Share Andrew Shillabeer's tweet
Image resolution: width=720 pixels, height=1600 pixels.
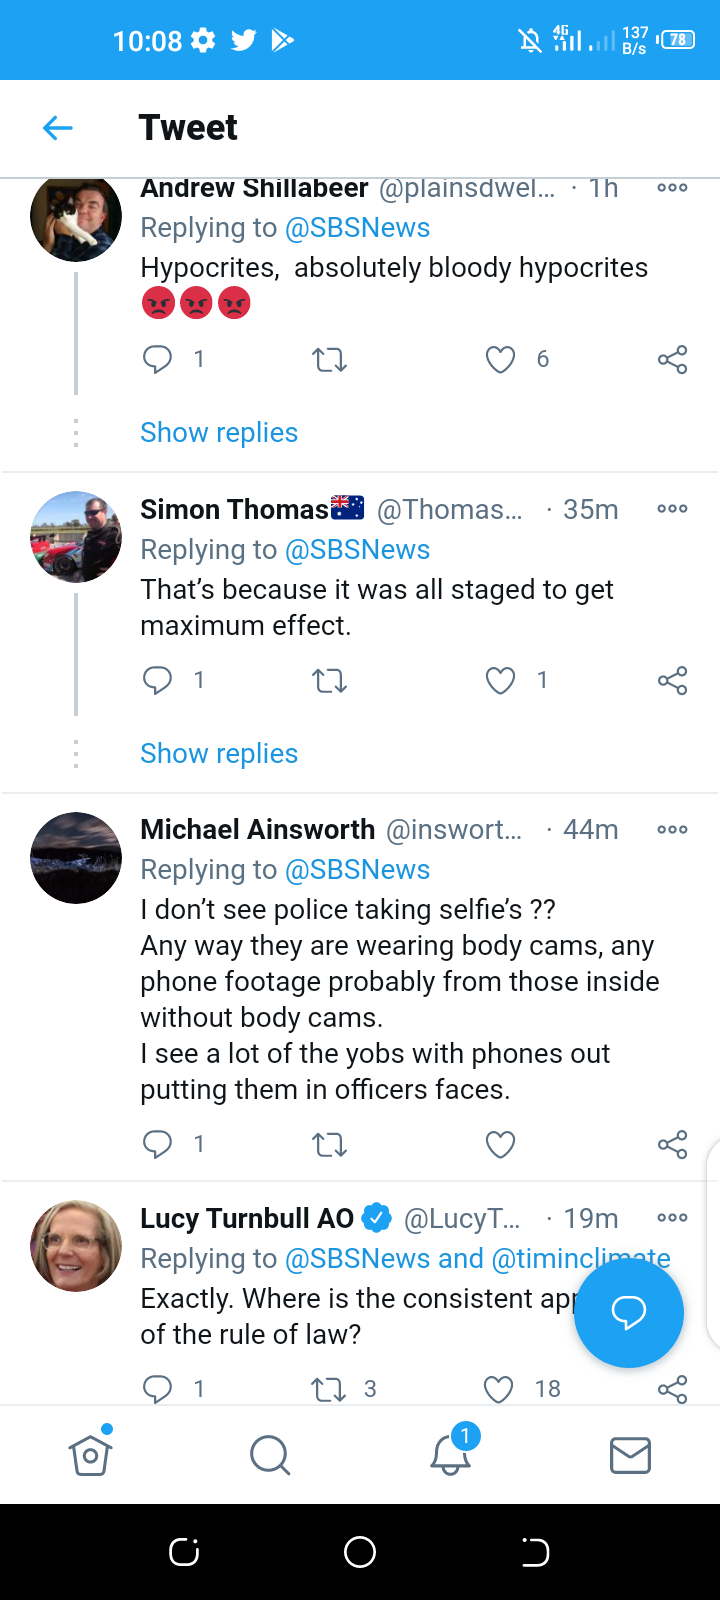pyautogui.click(x=672, y=359)
